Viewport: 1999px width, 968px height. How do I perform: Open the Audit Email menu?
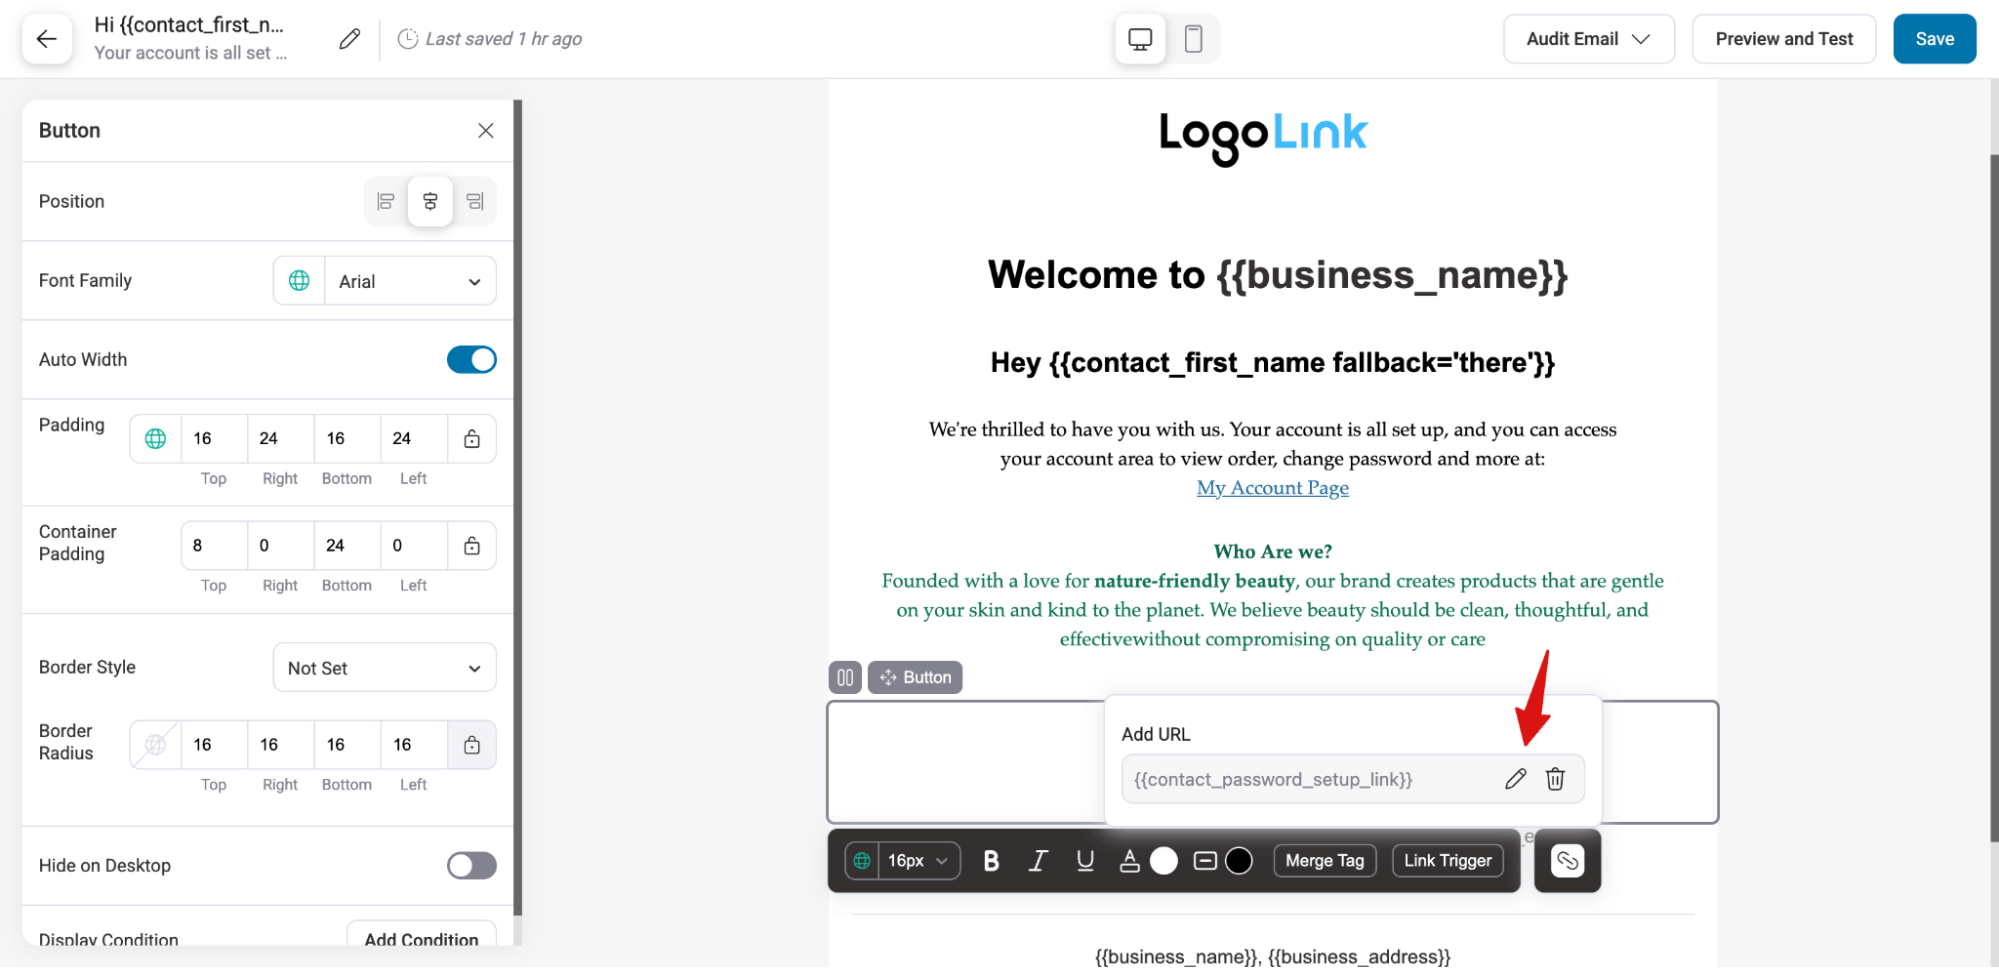point(1588,38)
